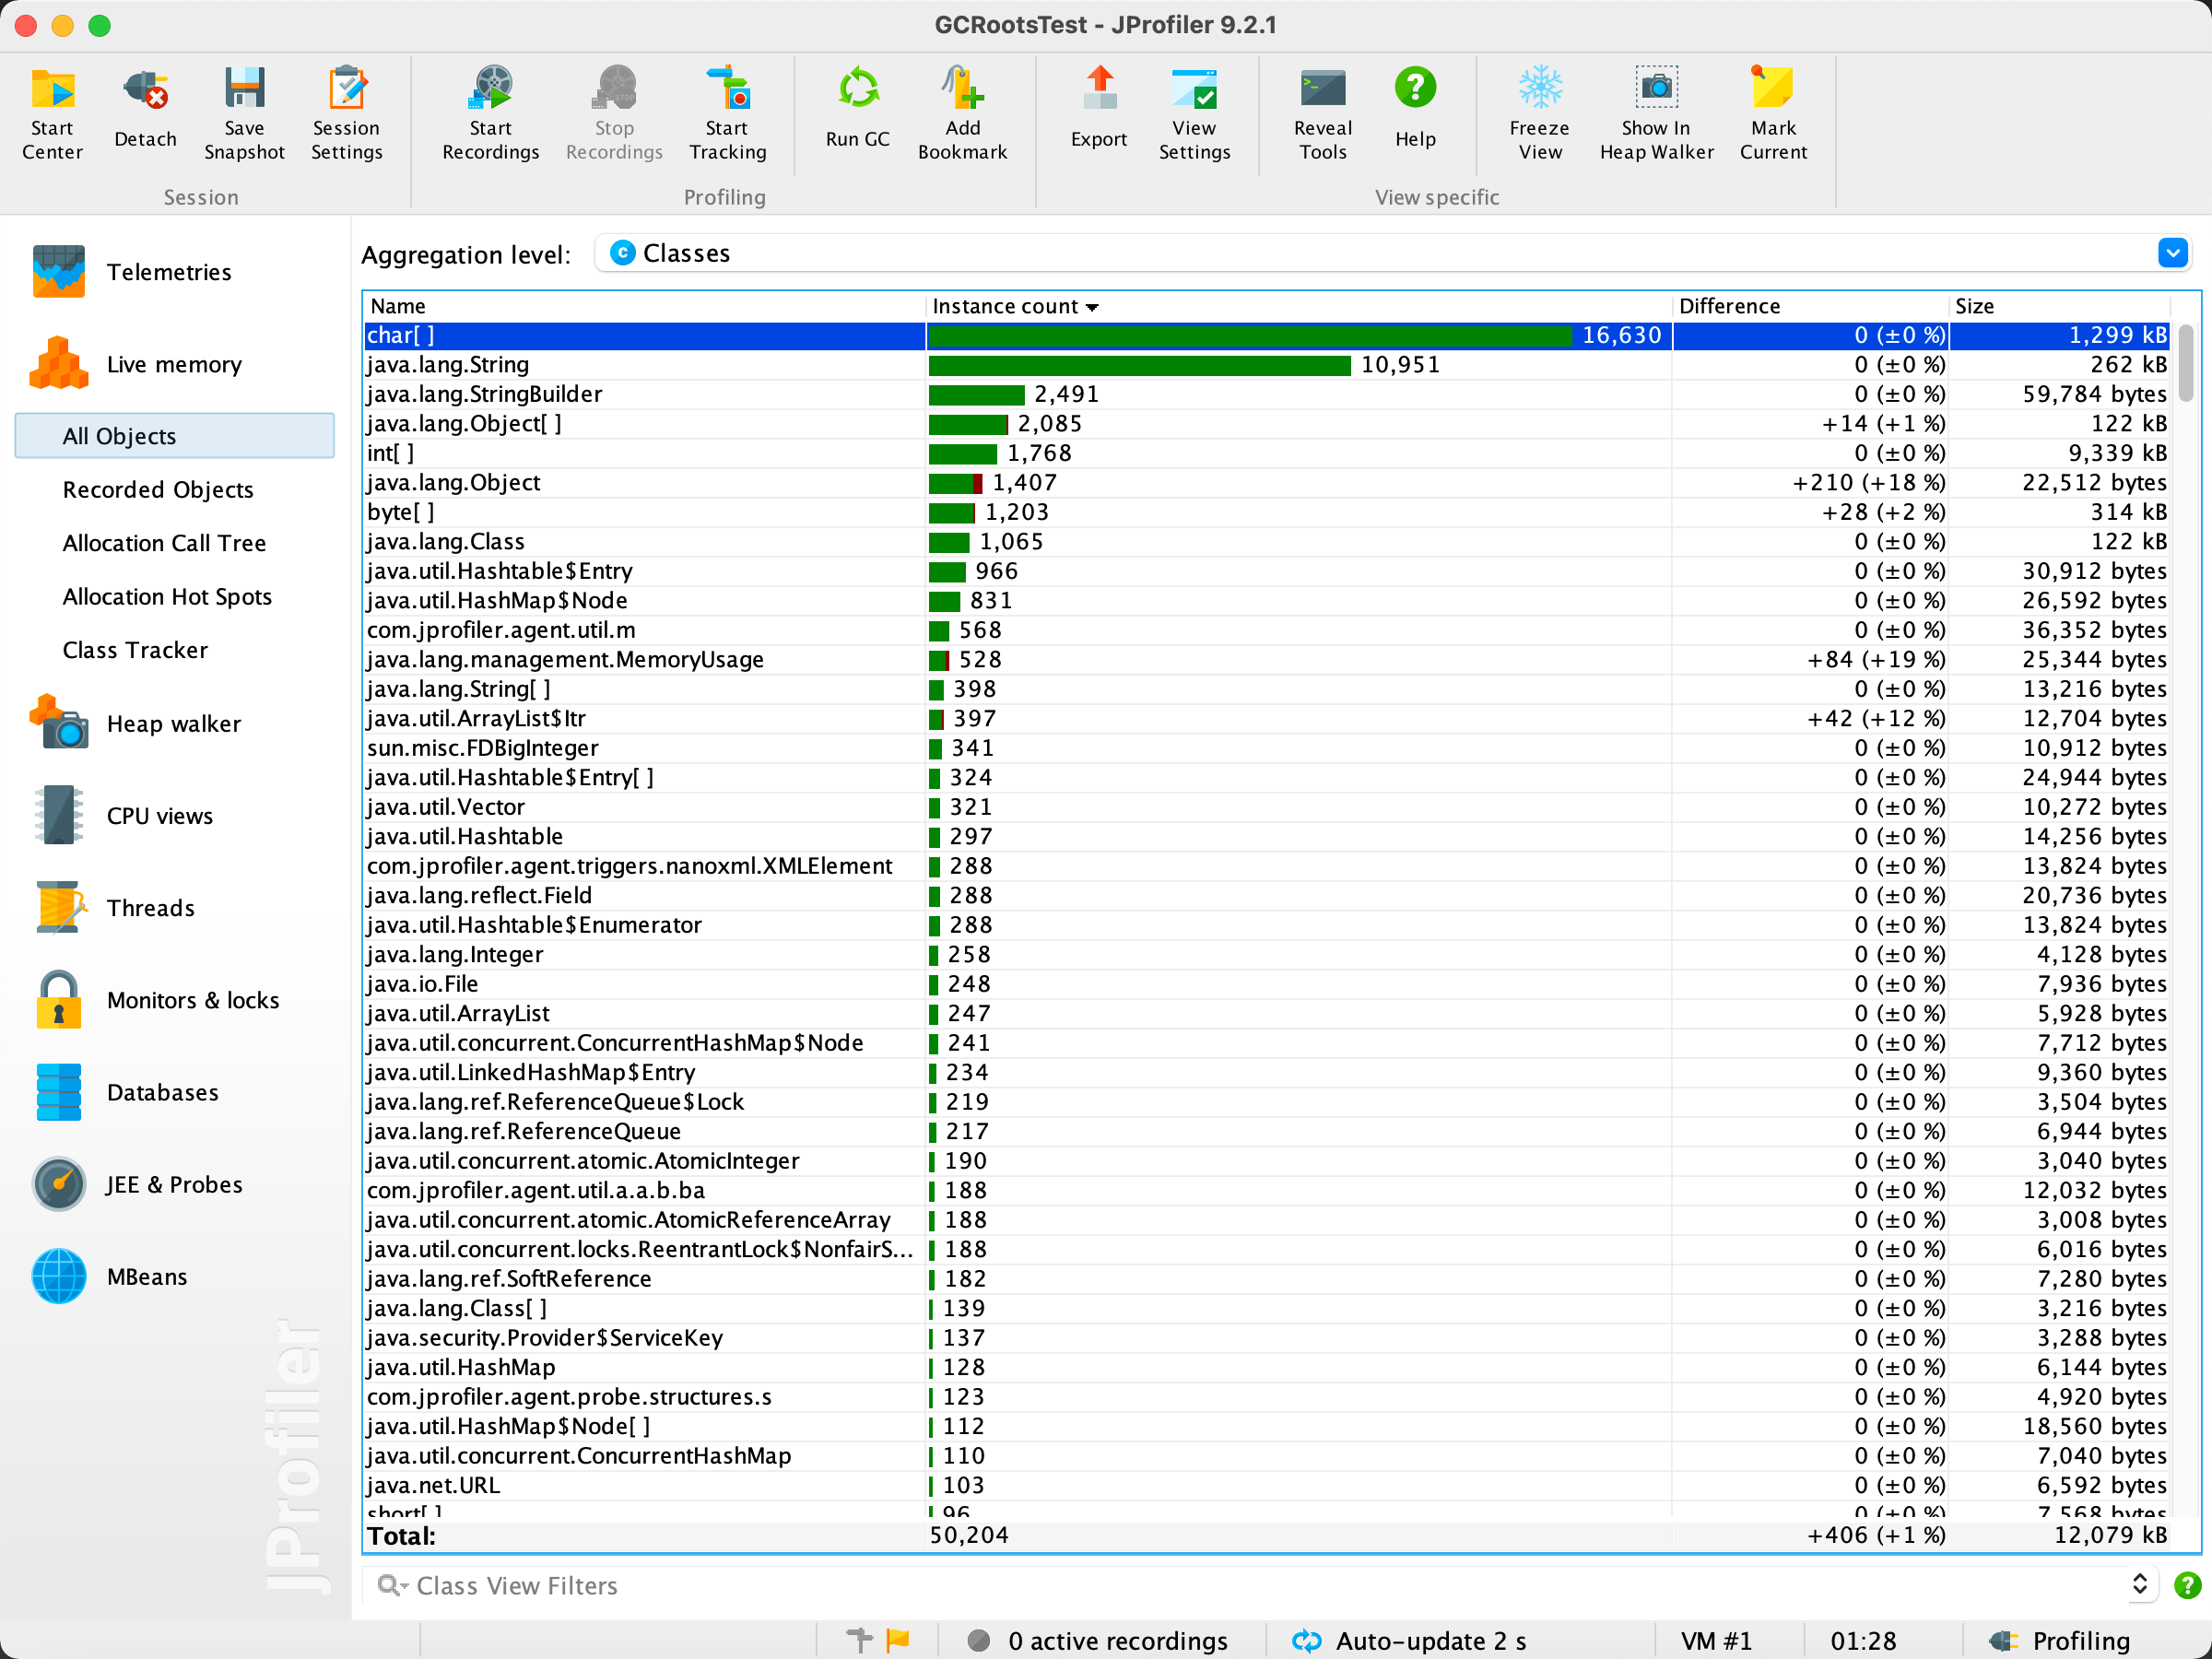The width and height of the screenshot is (2212, 1659).
Task: Add a bookmark
Action: pyautogui.click(x=962, y=113)
